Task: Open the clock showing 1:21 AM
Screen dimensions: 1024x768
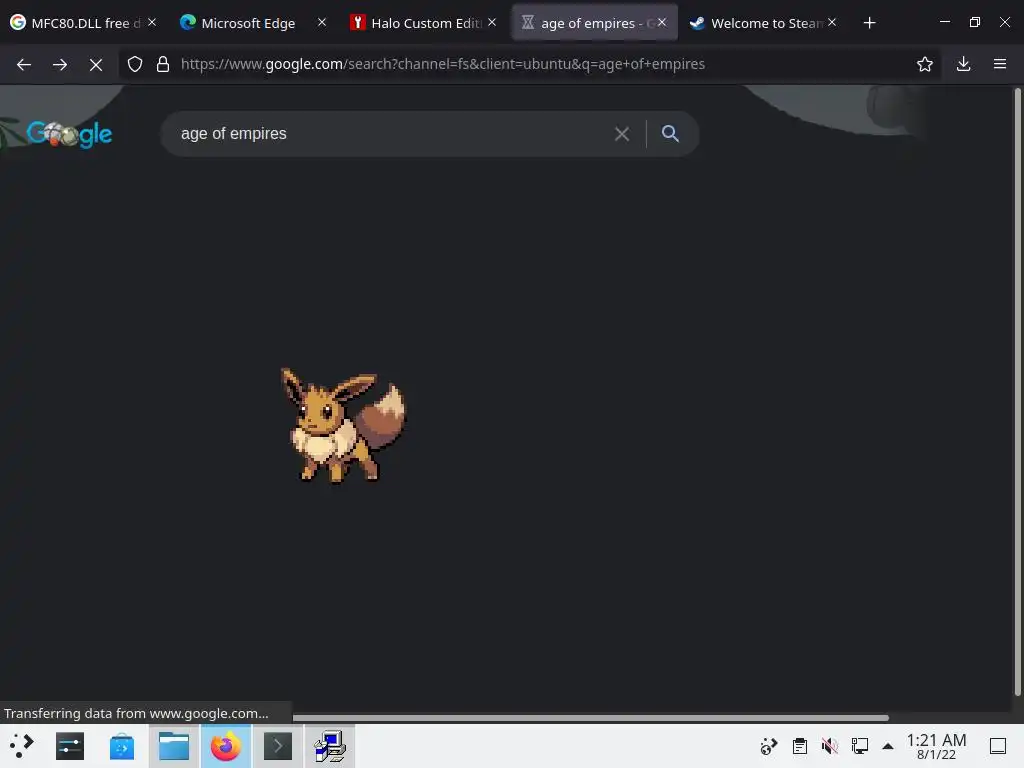Action: pyautogui.click(x=936, y=746)
